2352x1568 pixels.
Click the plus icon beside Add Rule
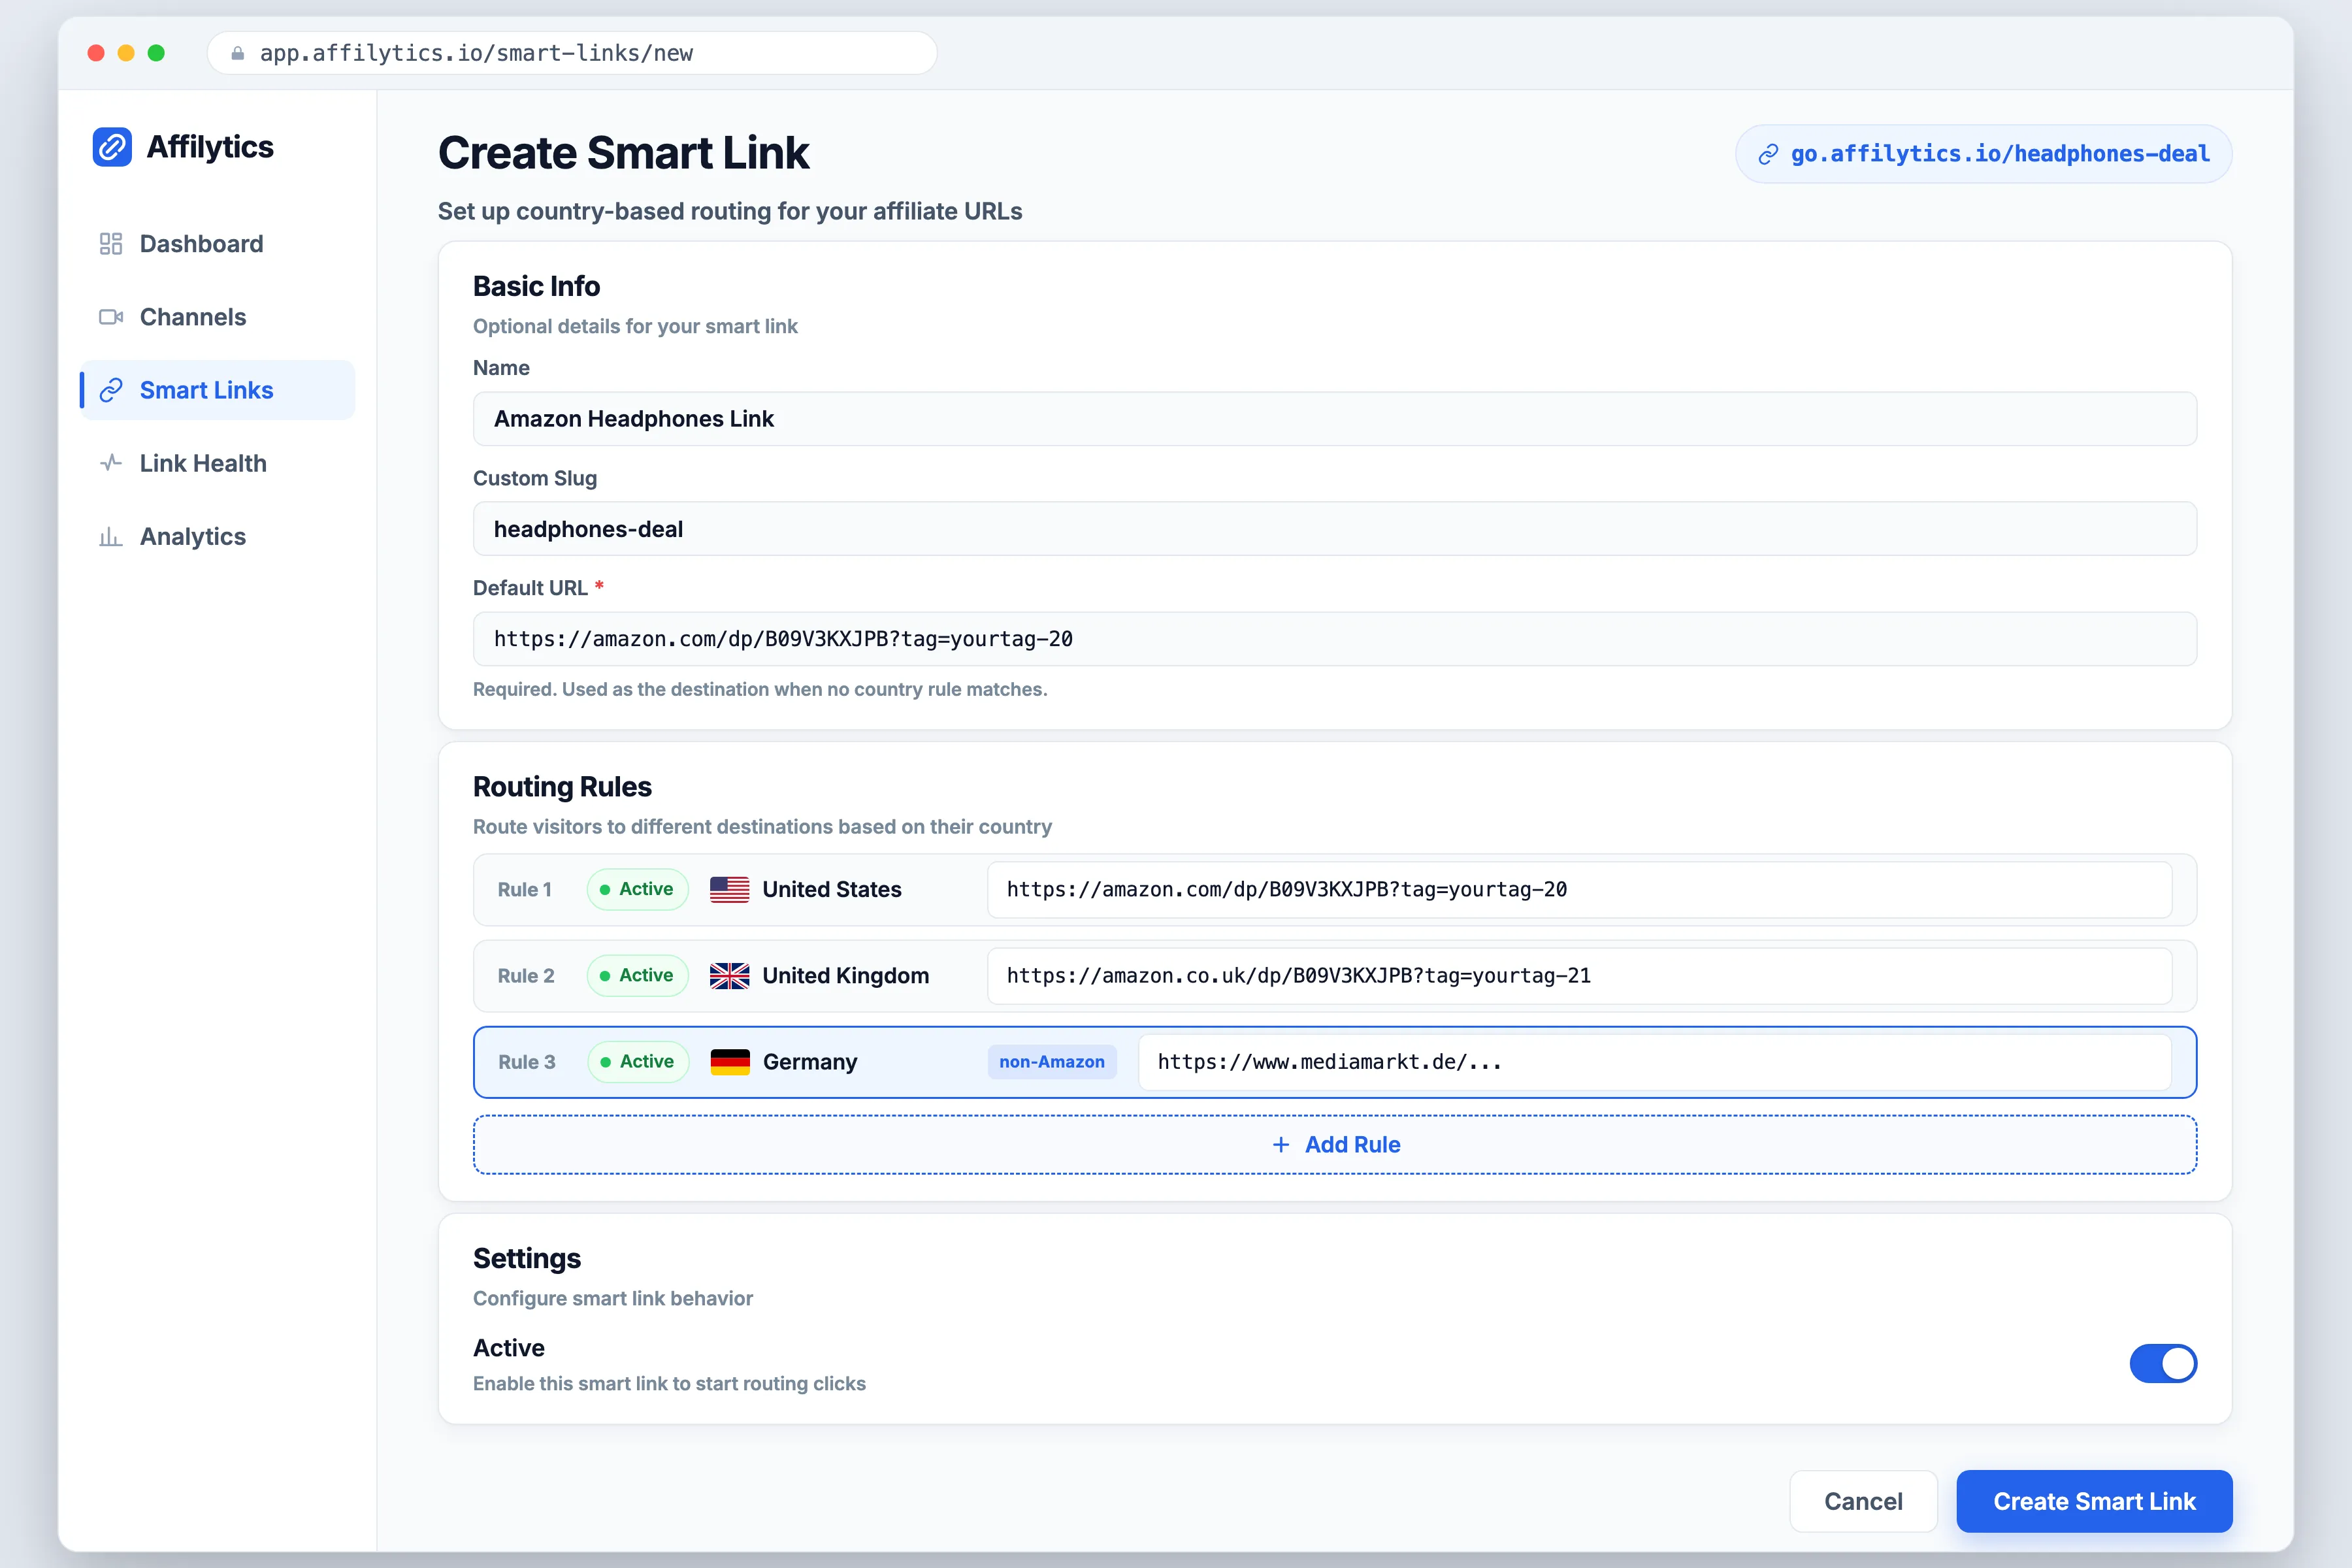[x=1280, y=1145]
